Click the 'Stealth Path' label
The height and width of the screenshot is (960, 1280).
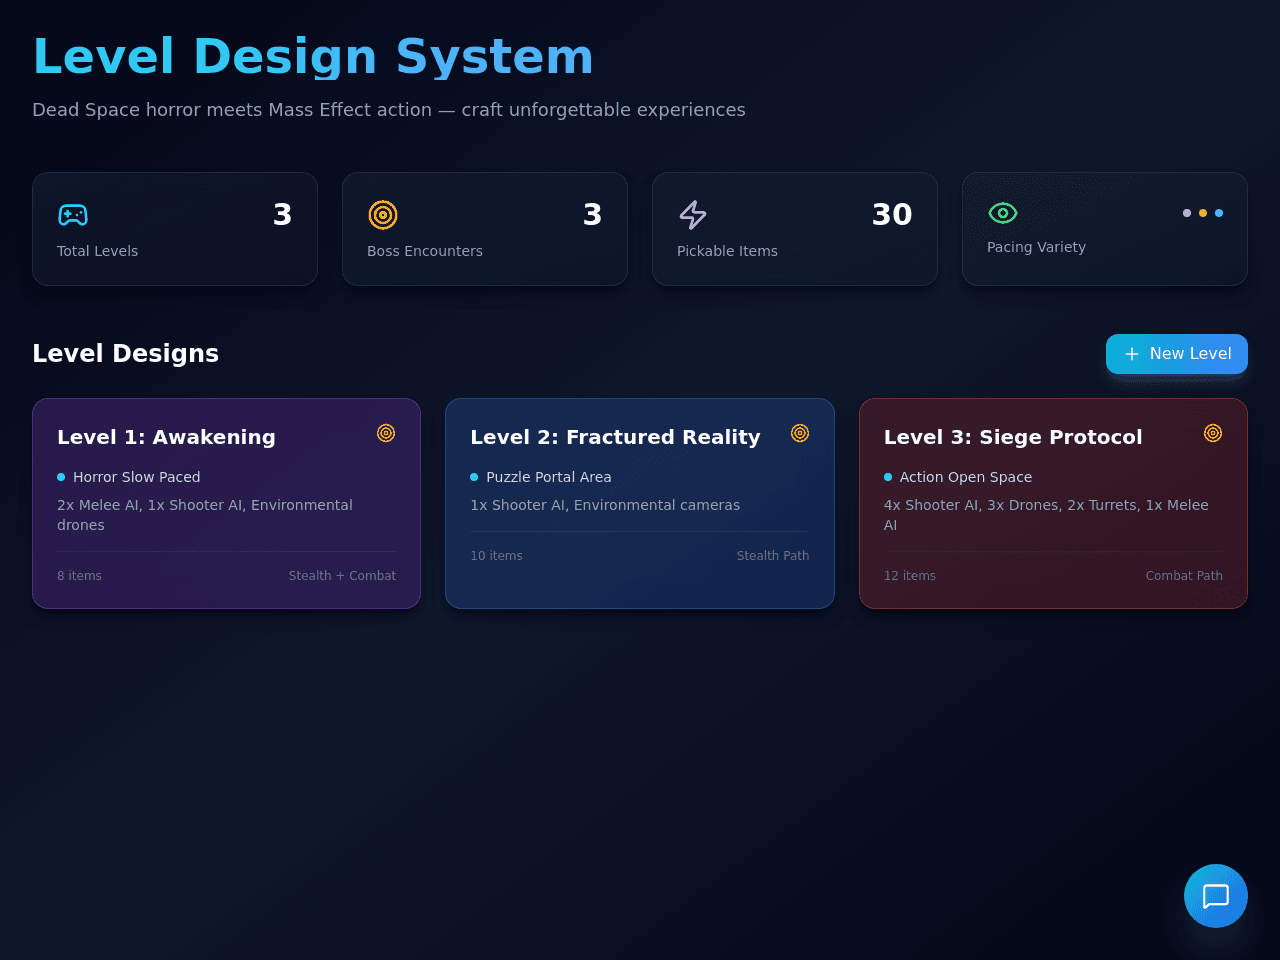(773, 556)
